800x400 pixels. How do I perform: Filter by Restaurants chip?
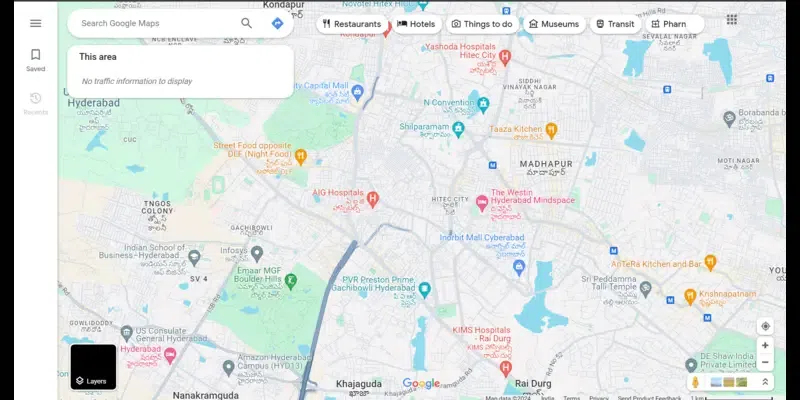pyautogui.click(x=352, y=24)
